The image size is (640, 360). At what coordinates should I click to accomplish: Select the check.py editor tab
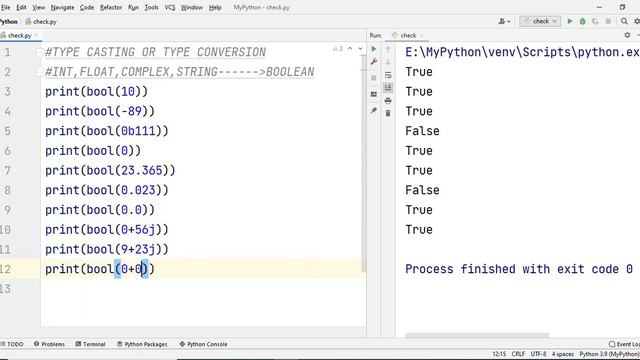pyautogui.click(x=19, y=36)
